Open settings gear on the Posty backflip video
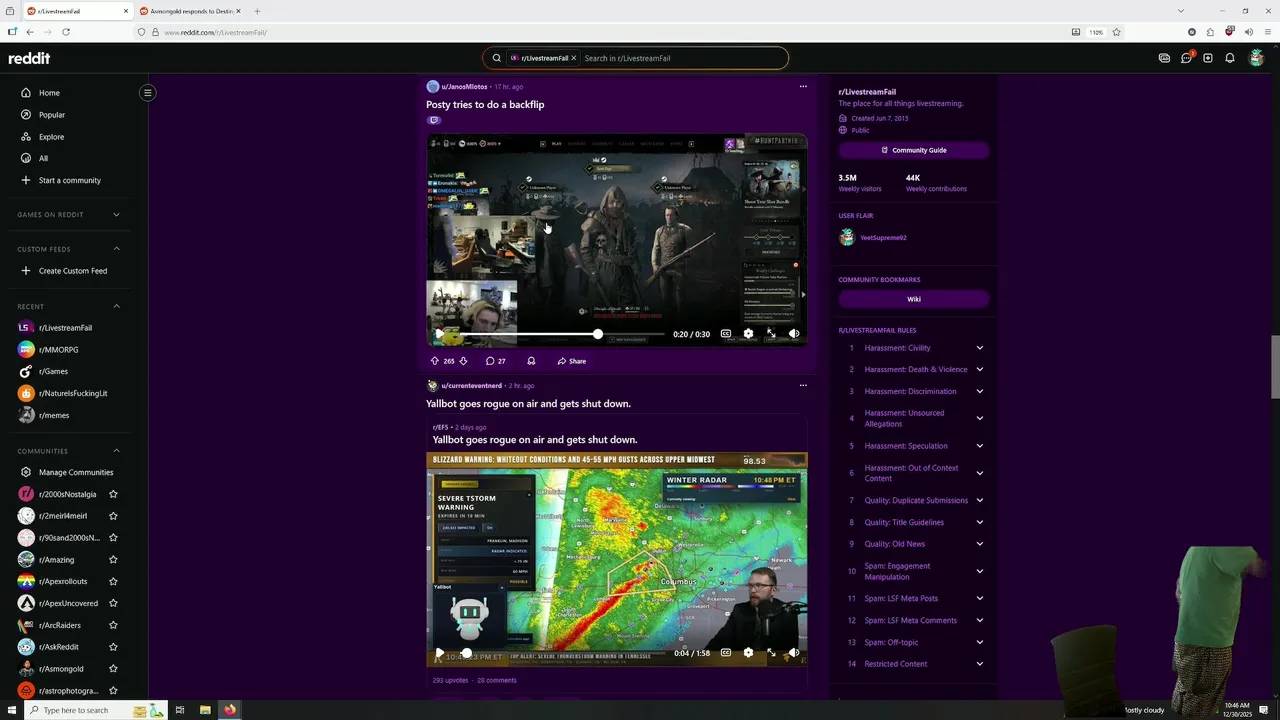The width and height of the screenshot is (1280, 720). coord(748,334)
